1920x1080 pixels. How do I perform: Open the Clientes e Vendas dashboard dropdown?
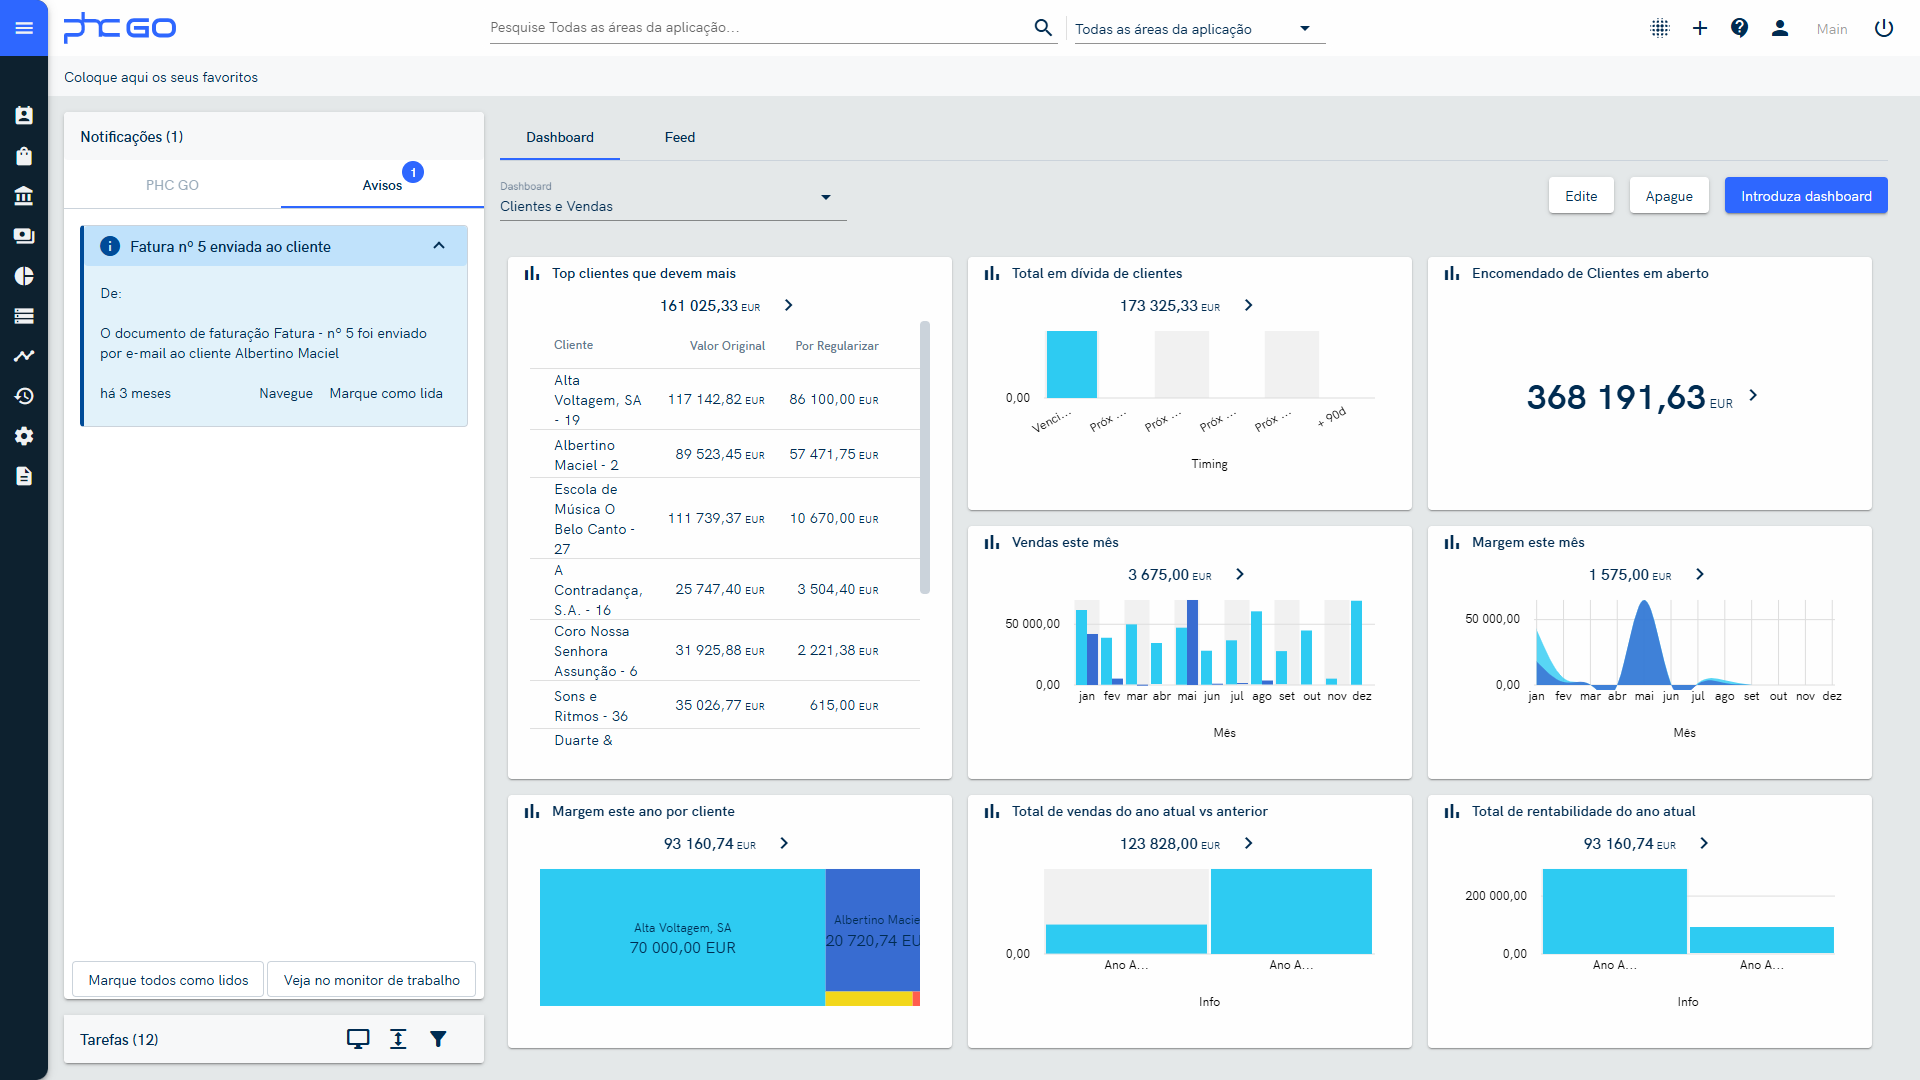click(825, 198)
